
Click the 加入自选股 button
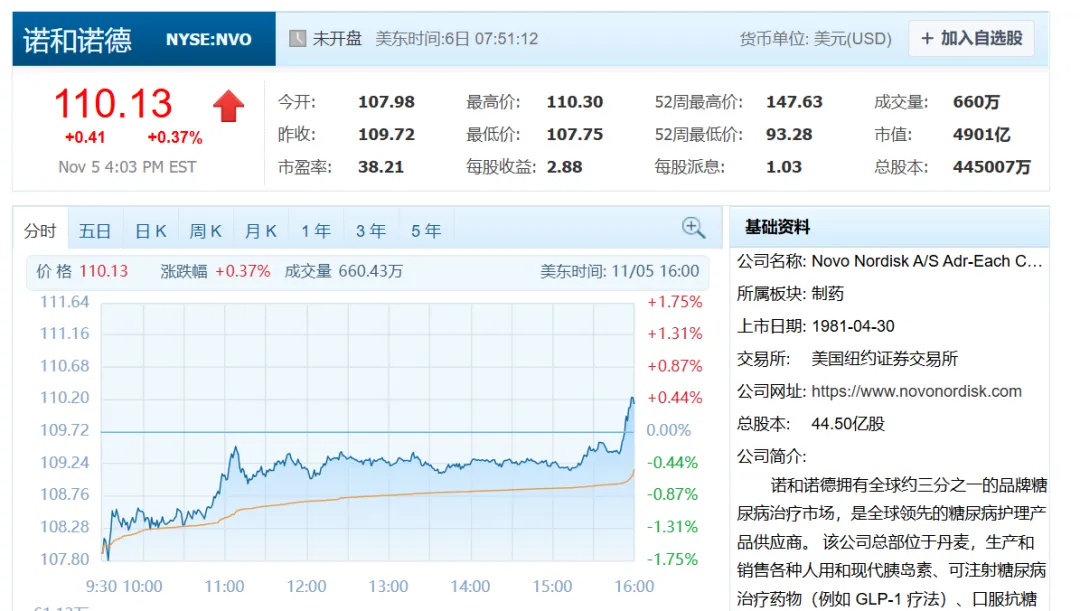[x=971, y=39]
